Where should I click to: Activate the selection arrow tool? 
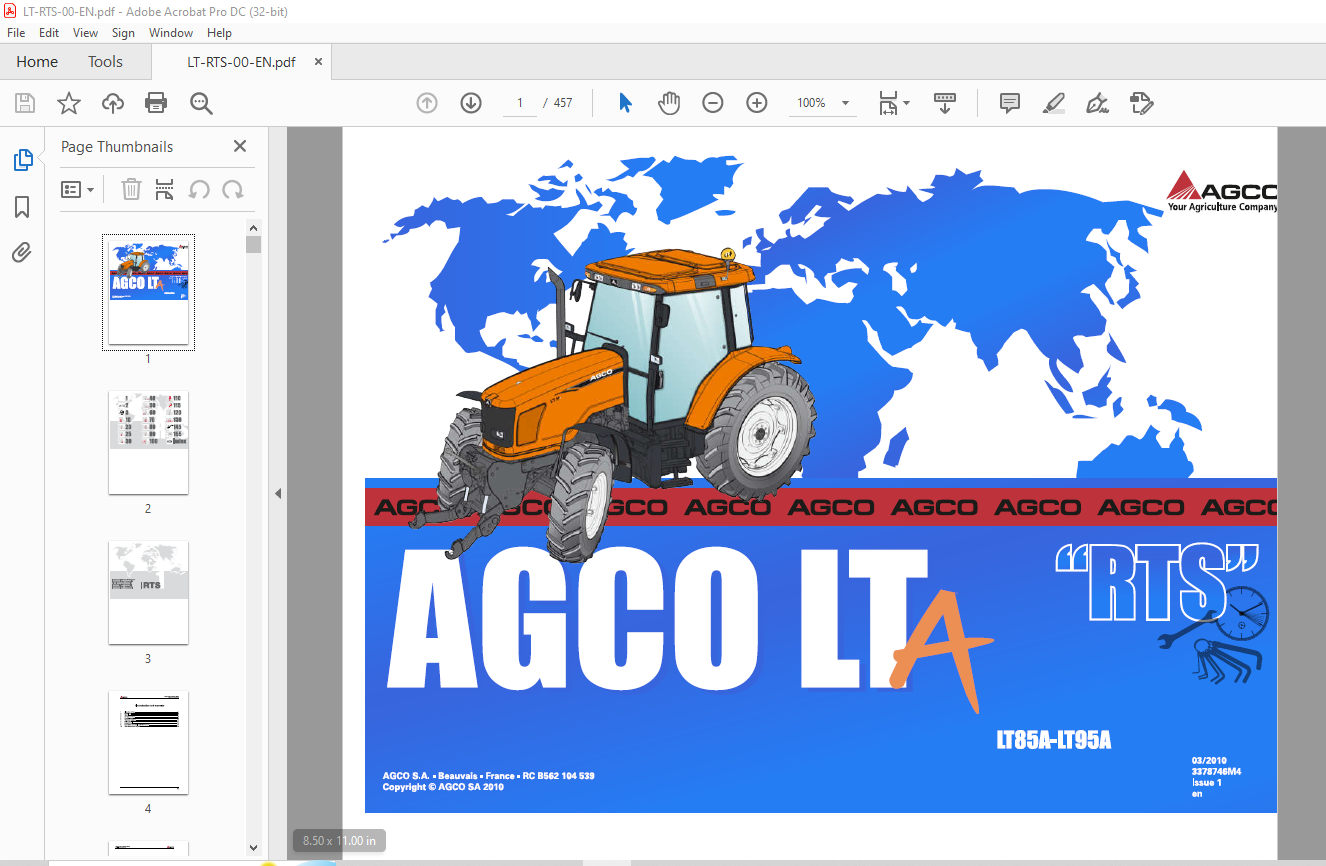pyautogui.click(x=626, y=103)
